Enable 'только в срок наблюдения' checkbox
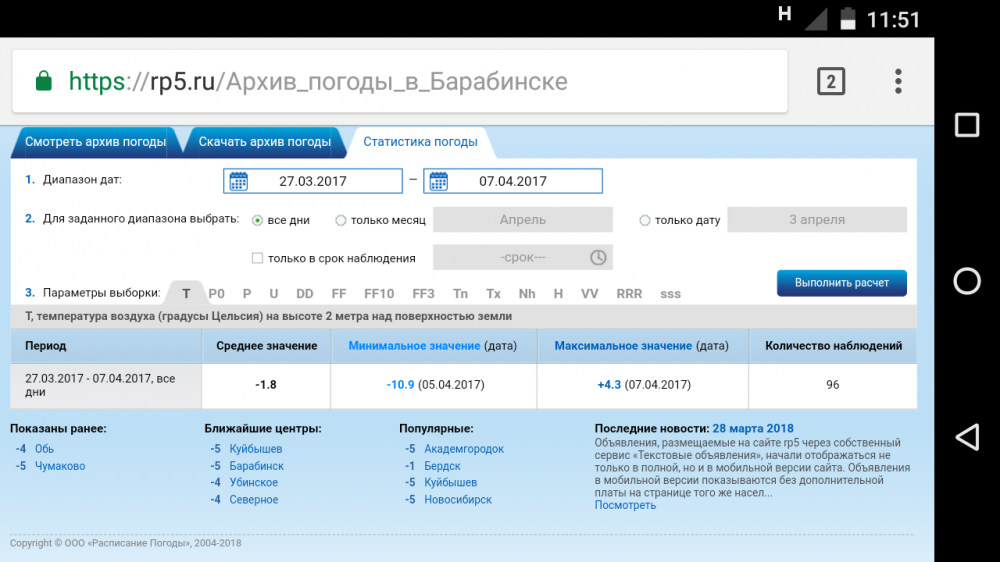This screenshot has width=1000, height=562. click(258, 258)
